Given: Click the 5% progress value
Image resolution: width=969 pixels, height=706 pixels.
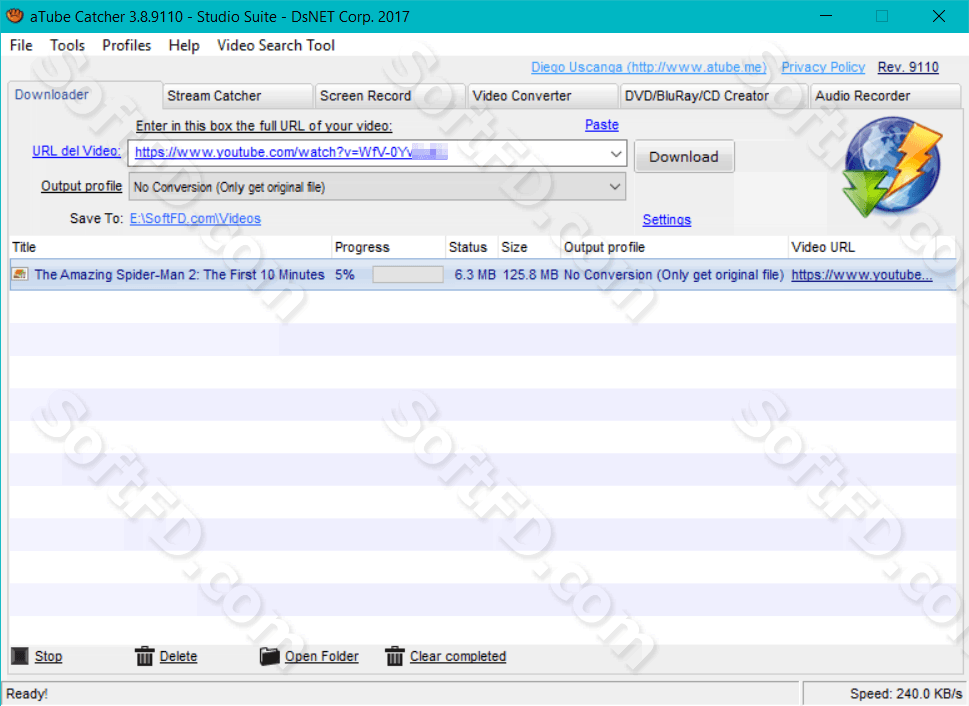Looking at the screenshot, I should [345, 274].
